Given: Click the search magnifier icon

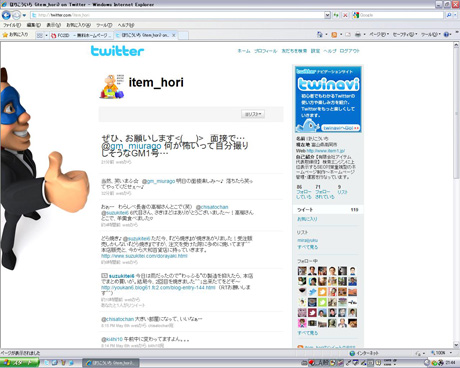Looking at the screenshot, I should 449,15.
